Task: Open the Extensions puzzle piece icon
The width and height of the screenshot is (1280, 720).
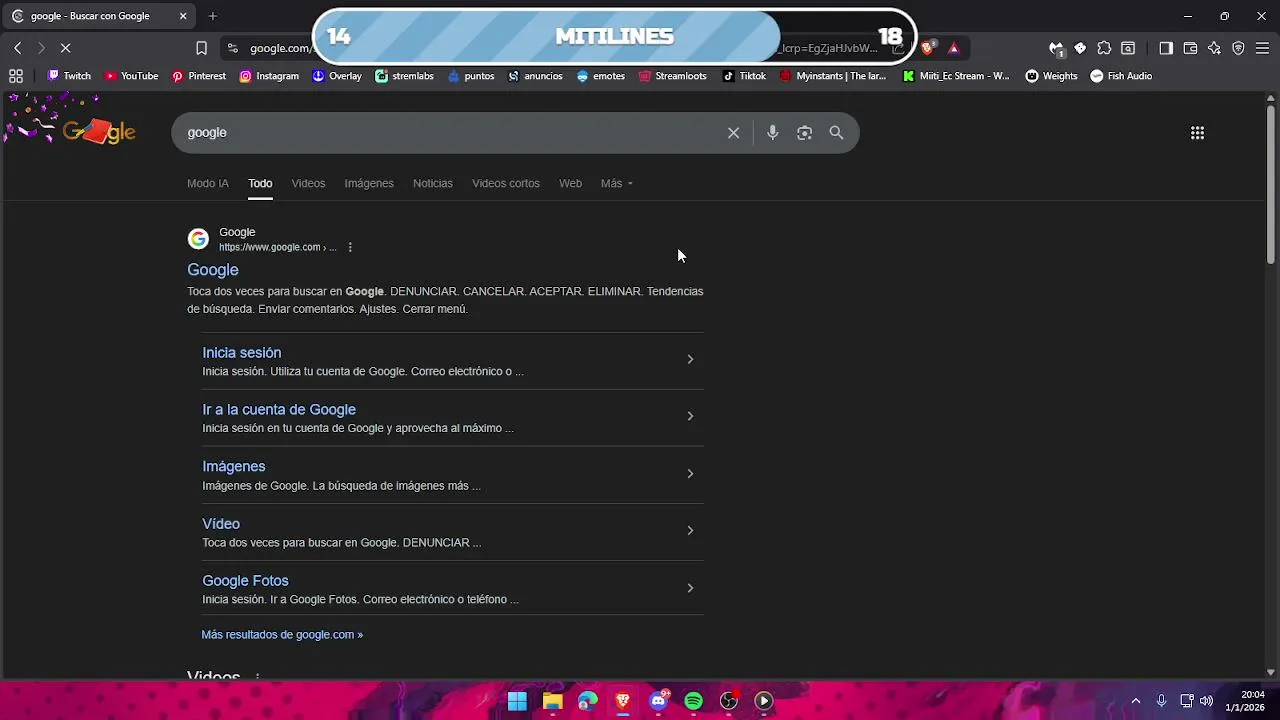Action: (1104, 48)
